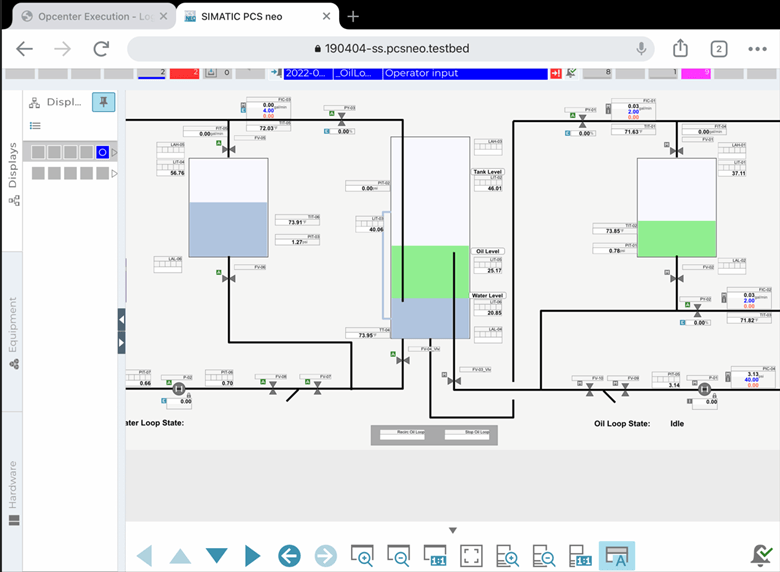Expand the bottom toolbar collapse triangle
Image resolution: width=780 pixels, height=572 pixels.
(453, 530)
